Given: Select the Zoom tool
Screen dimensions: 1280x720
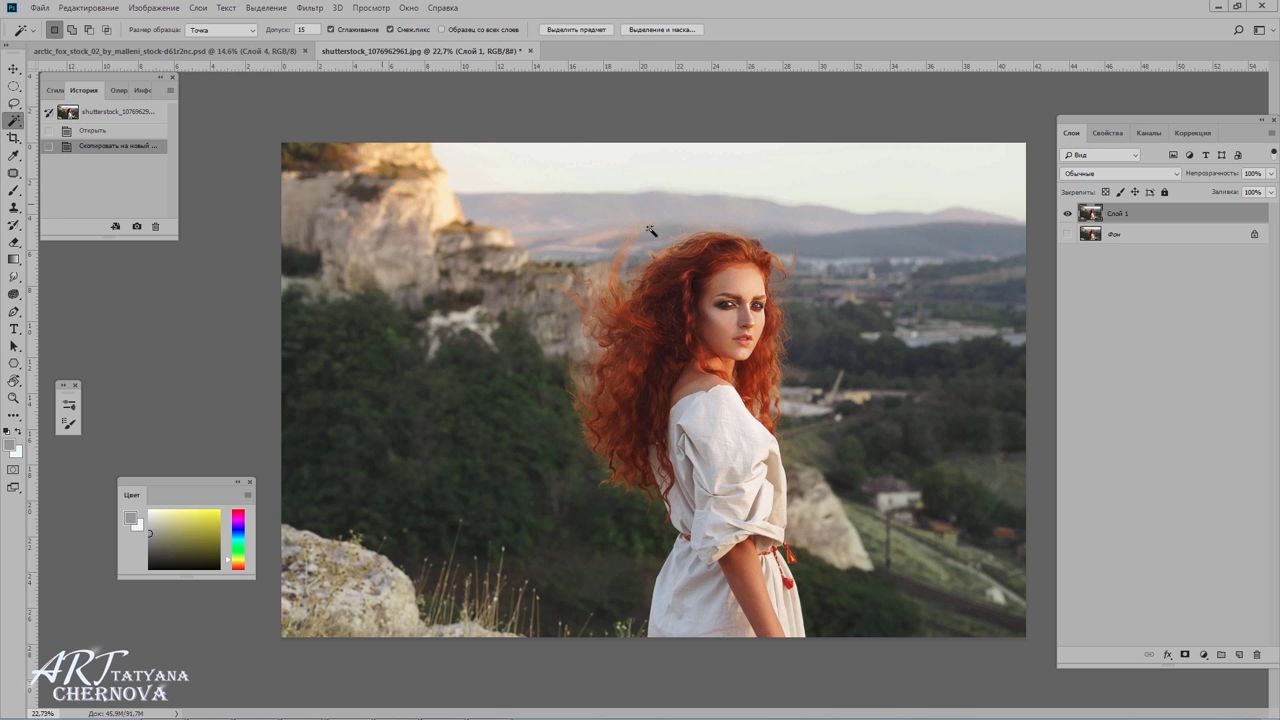Looking at the screenshot, I should [14, 398].
